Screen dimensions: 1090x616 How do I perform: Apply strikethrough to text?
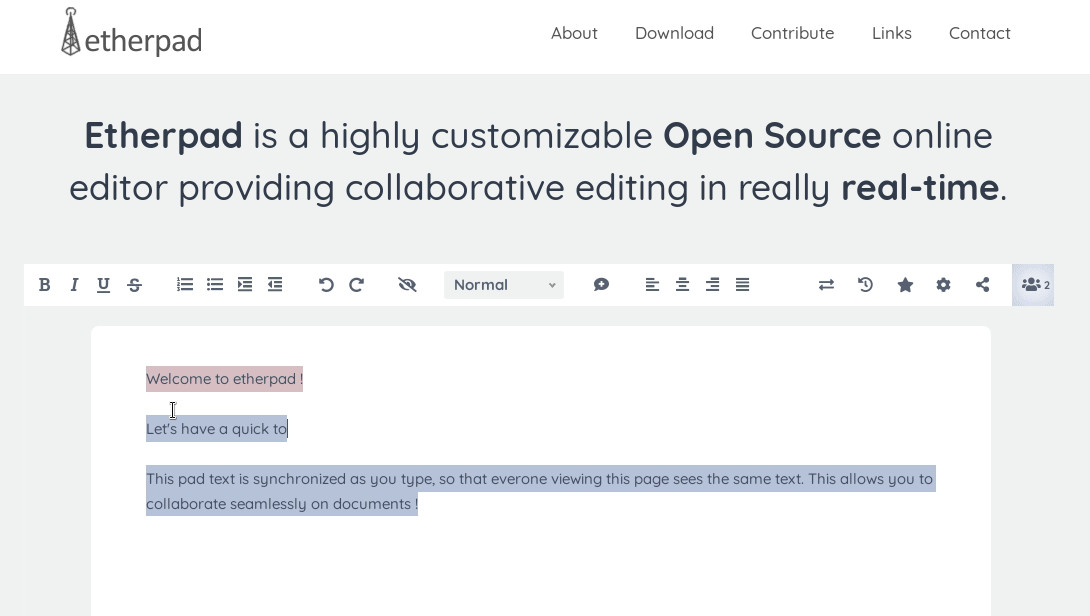(134, 285)
